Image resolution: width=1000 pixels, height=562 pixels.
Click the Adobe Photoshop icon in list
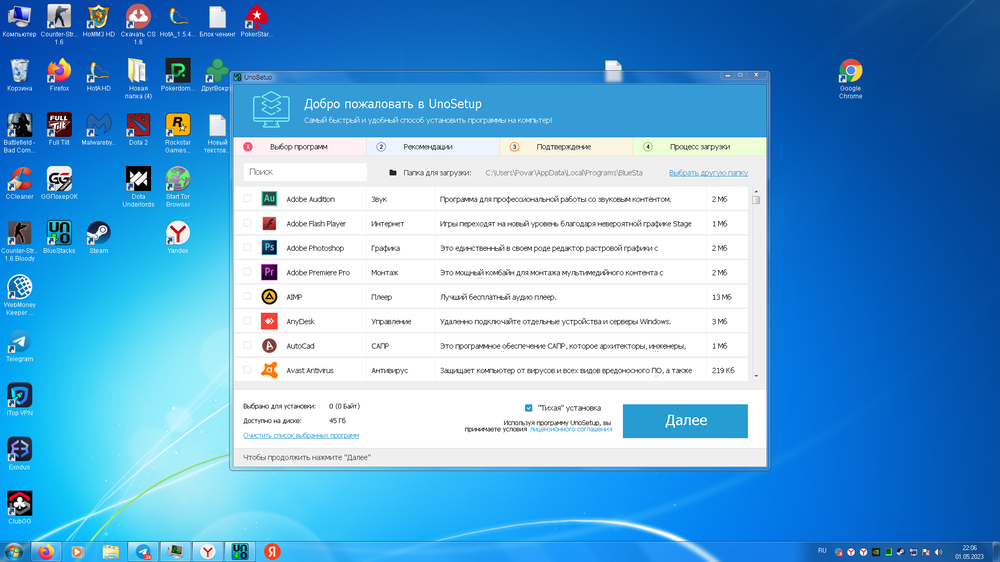[269, 247]
